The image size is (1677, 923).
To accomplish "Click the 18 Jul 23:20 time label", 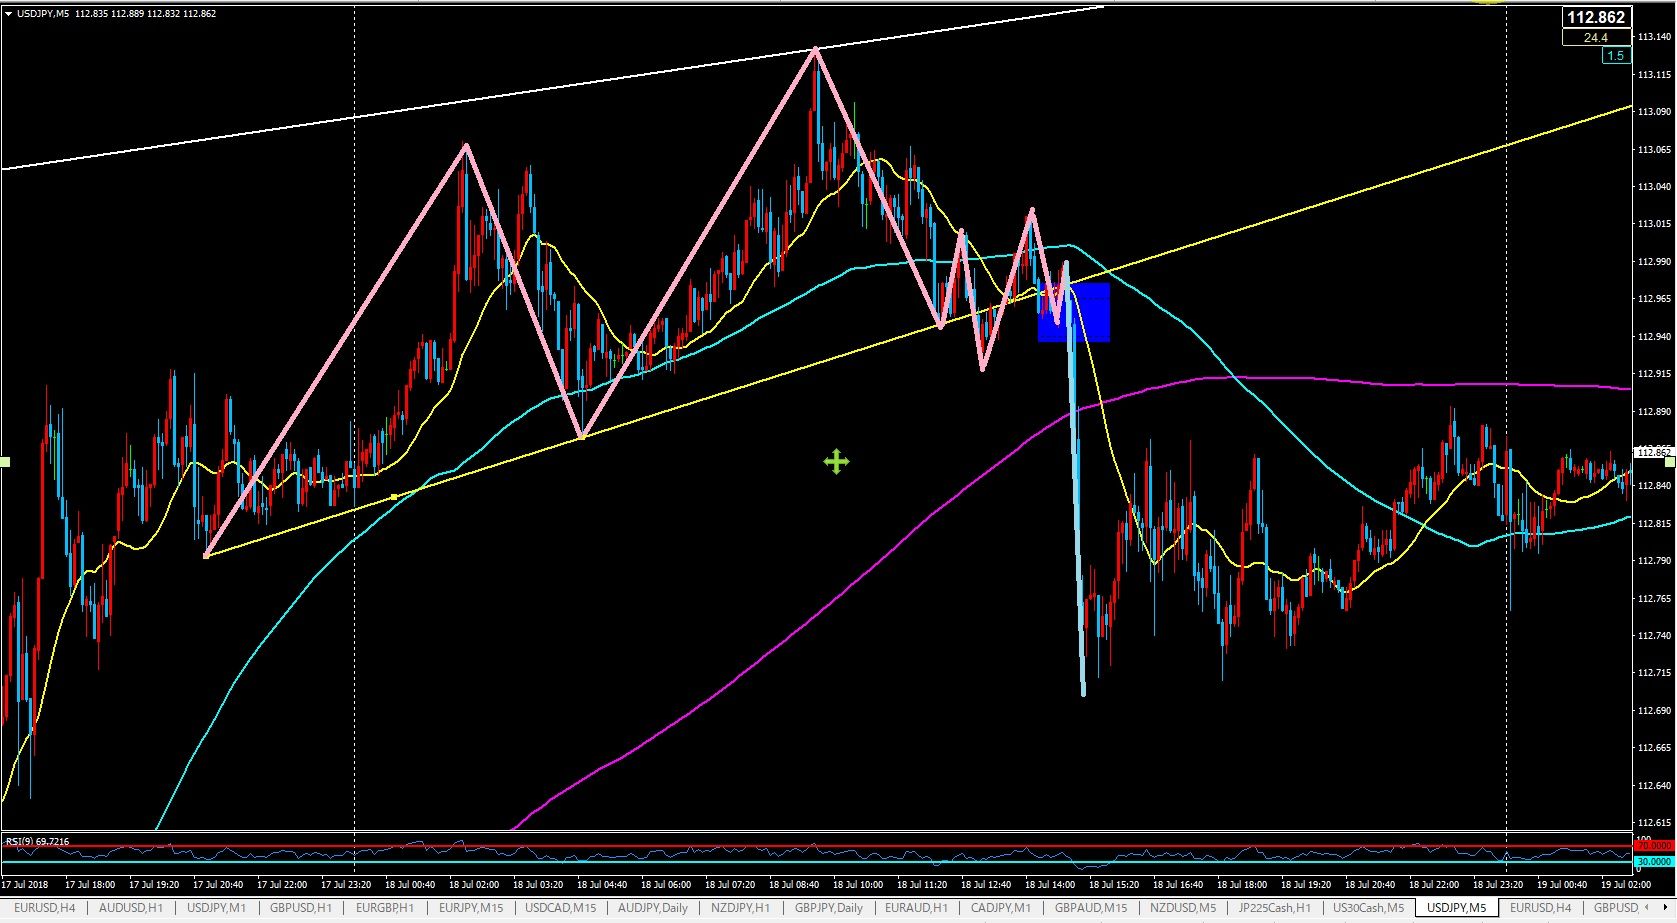I will pyautogui.click(x=1498, y=885).
